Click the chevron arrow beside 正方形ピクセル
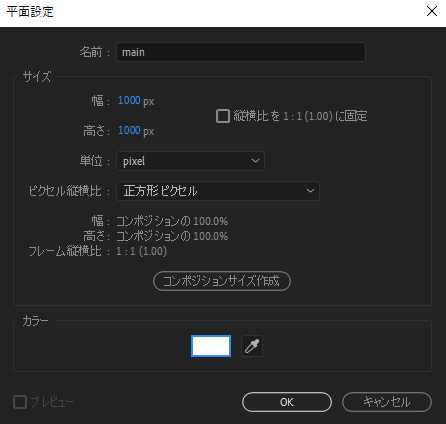Screen dimensions: 446x424 click(310, 191)
